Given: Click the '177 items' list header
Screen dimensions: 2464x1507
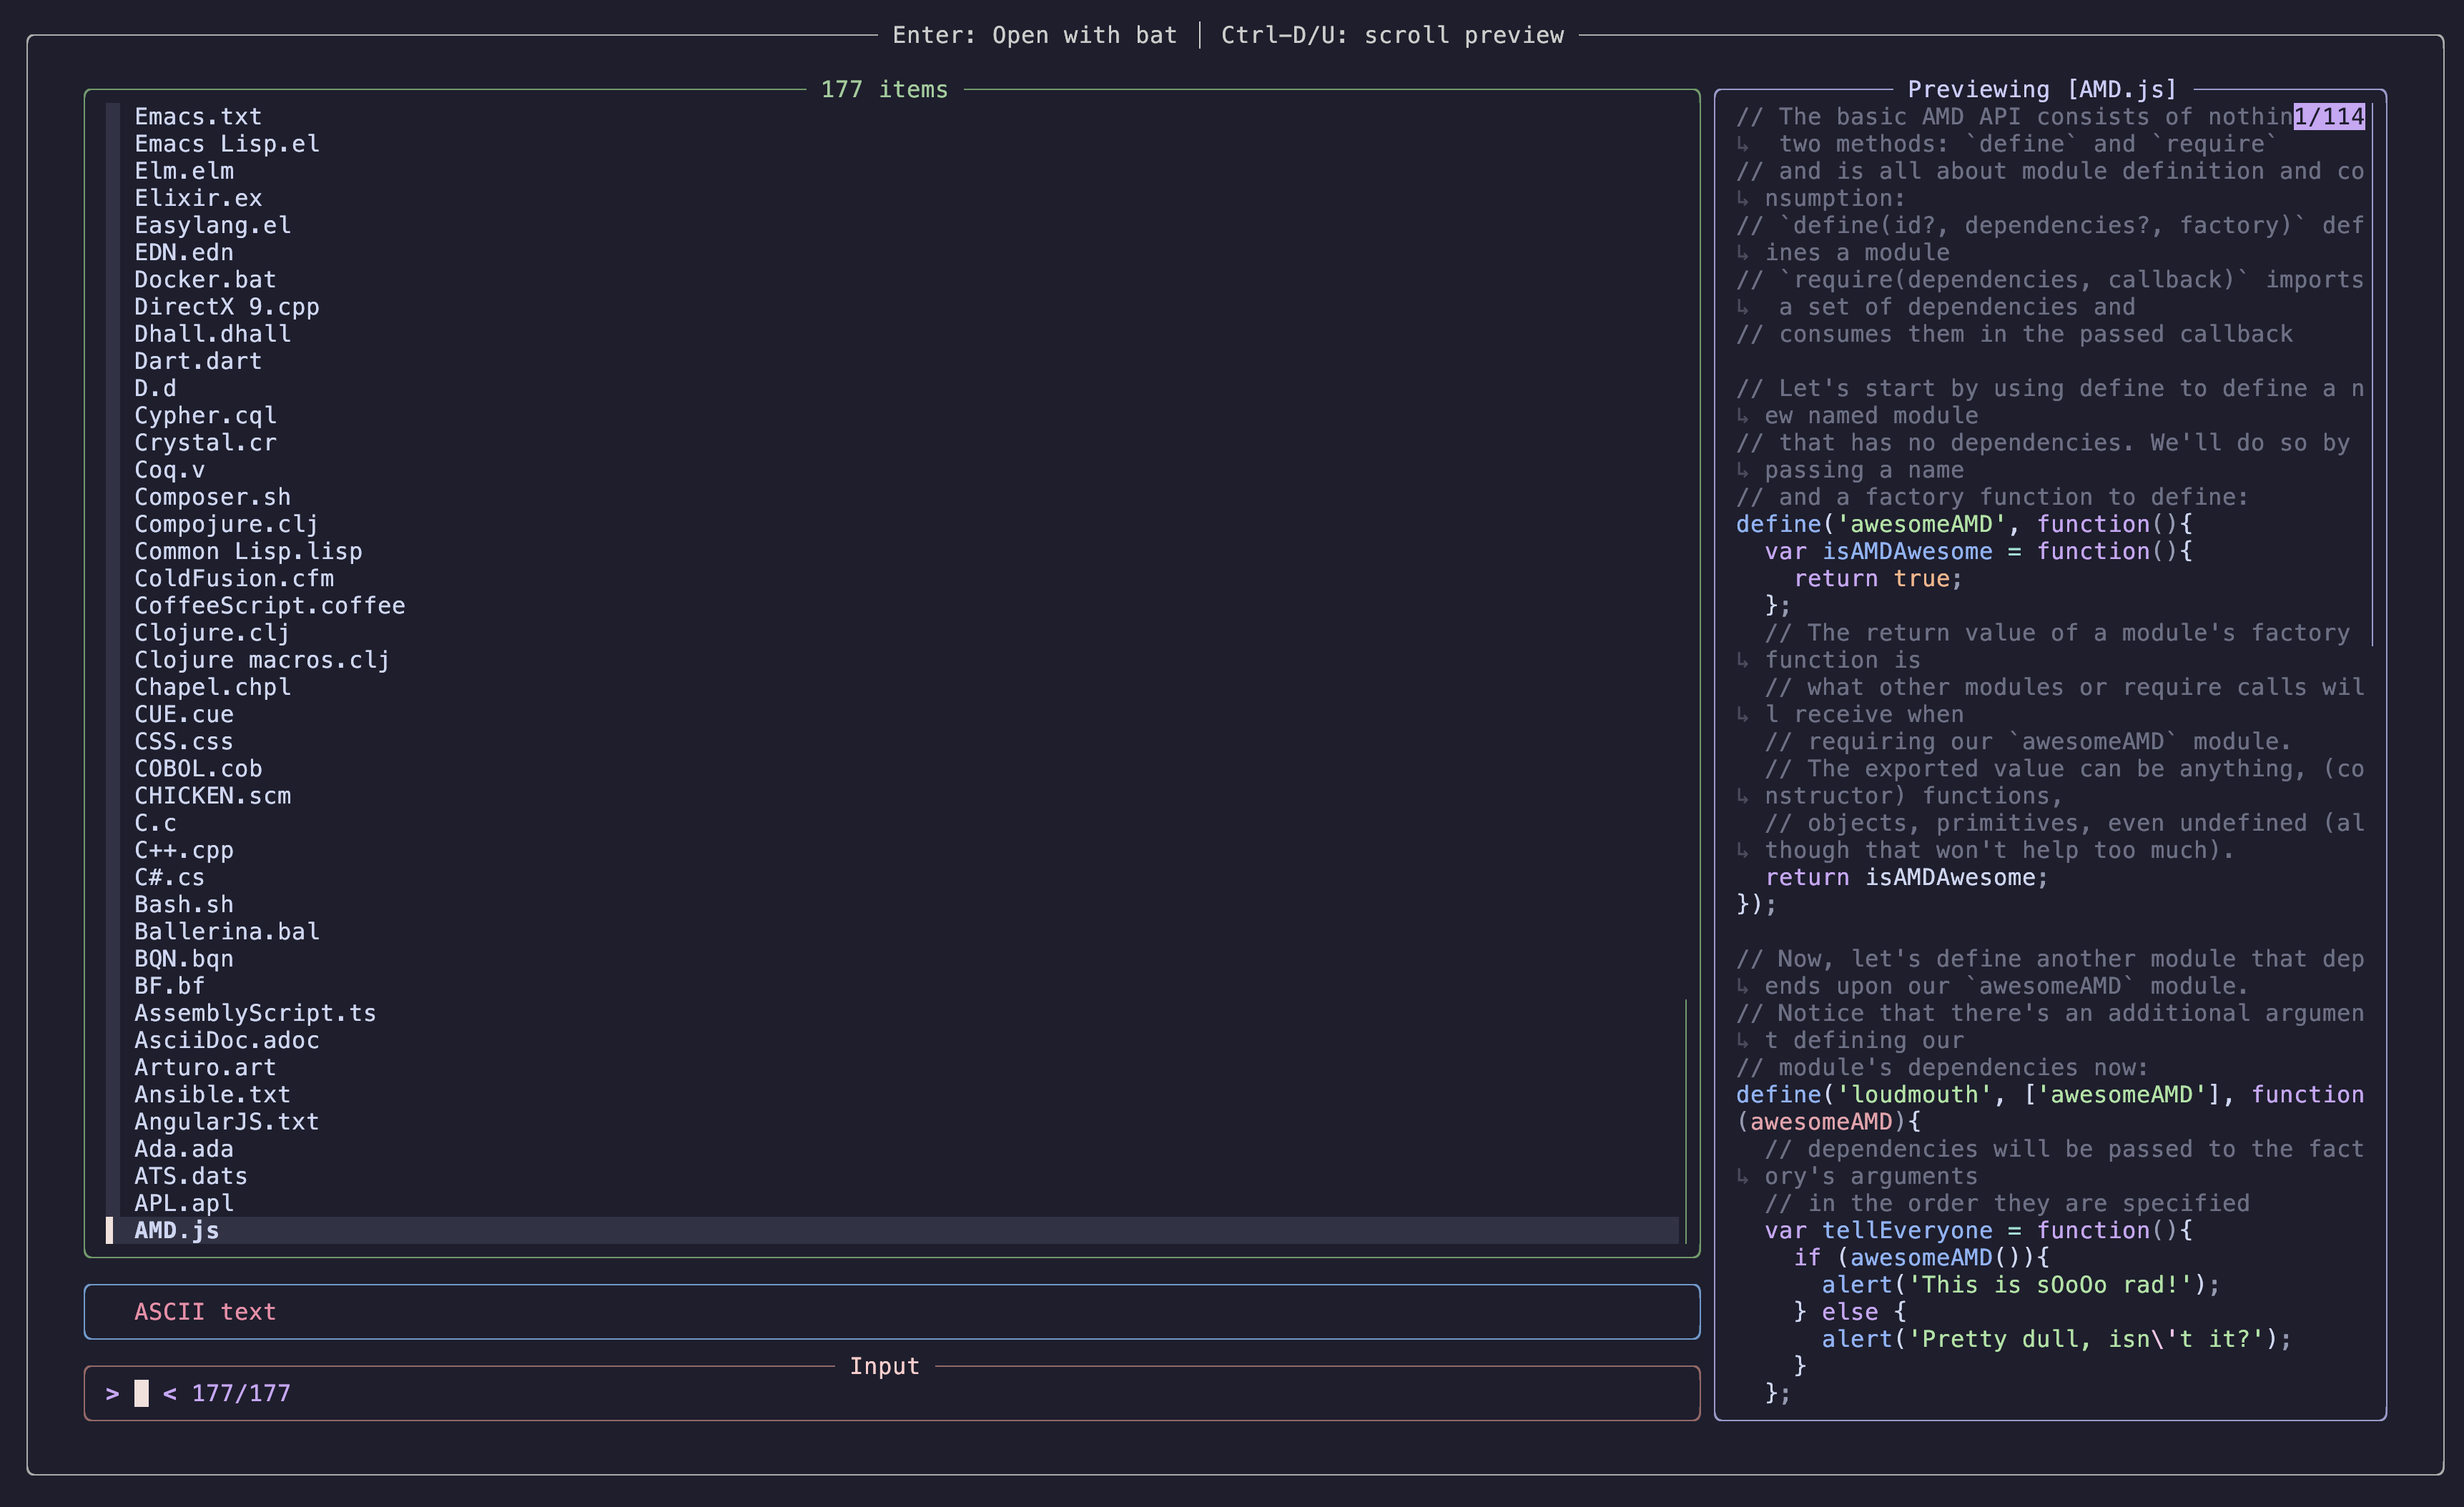Looking at the screenshot, I should 884,89.
